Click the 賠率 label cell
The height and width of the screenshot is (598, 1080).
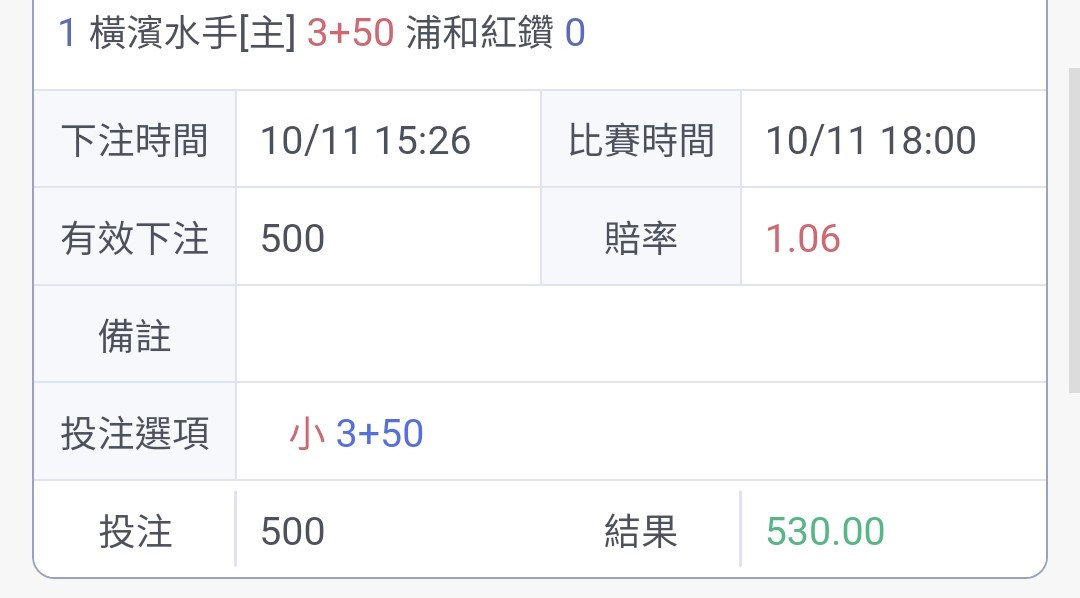(641, 237)
